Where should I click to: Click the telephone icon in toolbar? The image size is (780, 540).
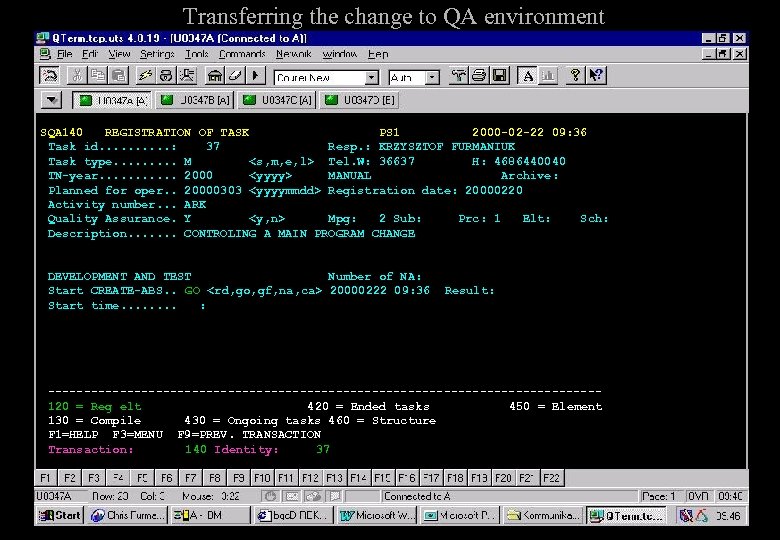click(x=166, y=76)
